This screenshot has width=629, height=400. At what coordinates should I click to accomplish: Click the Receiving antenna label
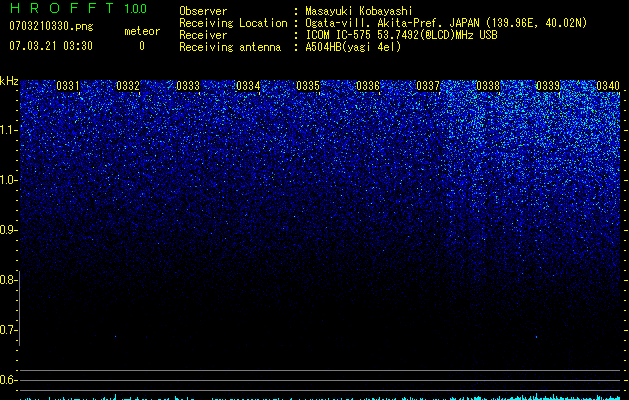pos(230,47)
